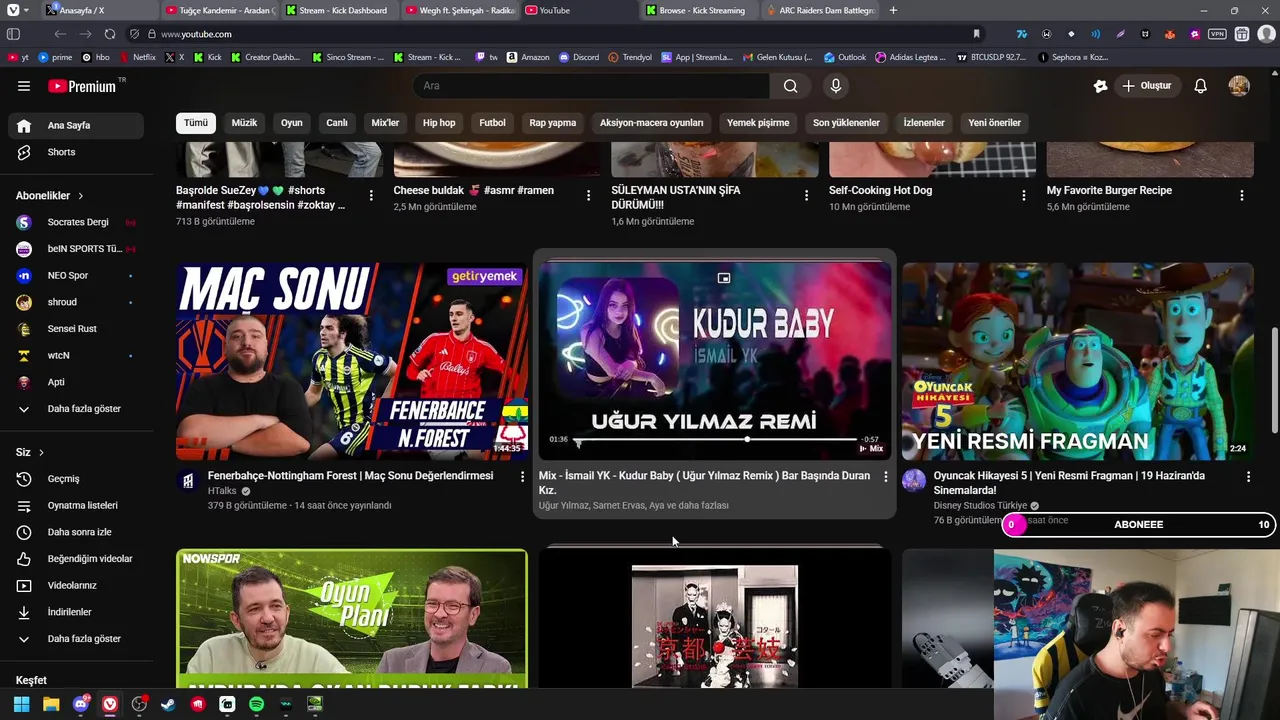Go to Ana Sayfa in sidebar
The width and height of the screenshot is (1280, 720).
pyautogui.click(x=76, y=126)
